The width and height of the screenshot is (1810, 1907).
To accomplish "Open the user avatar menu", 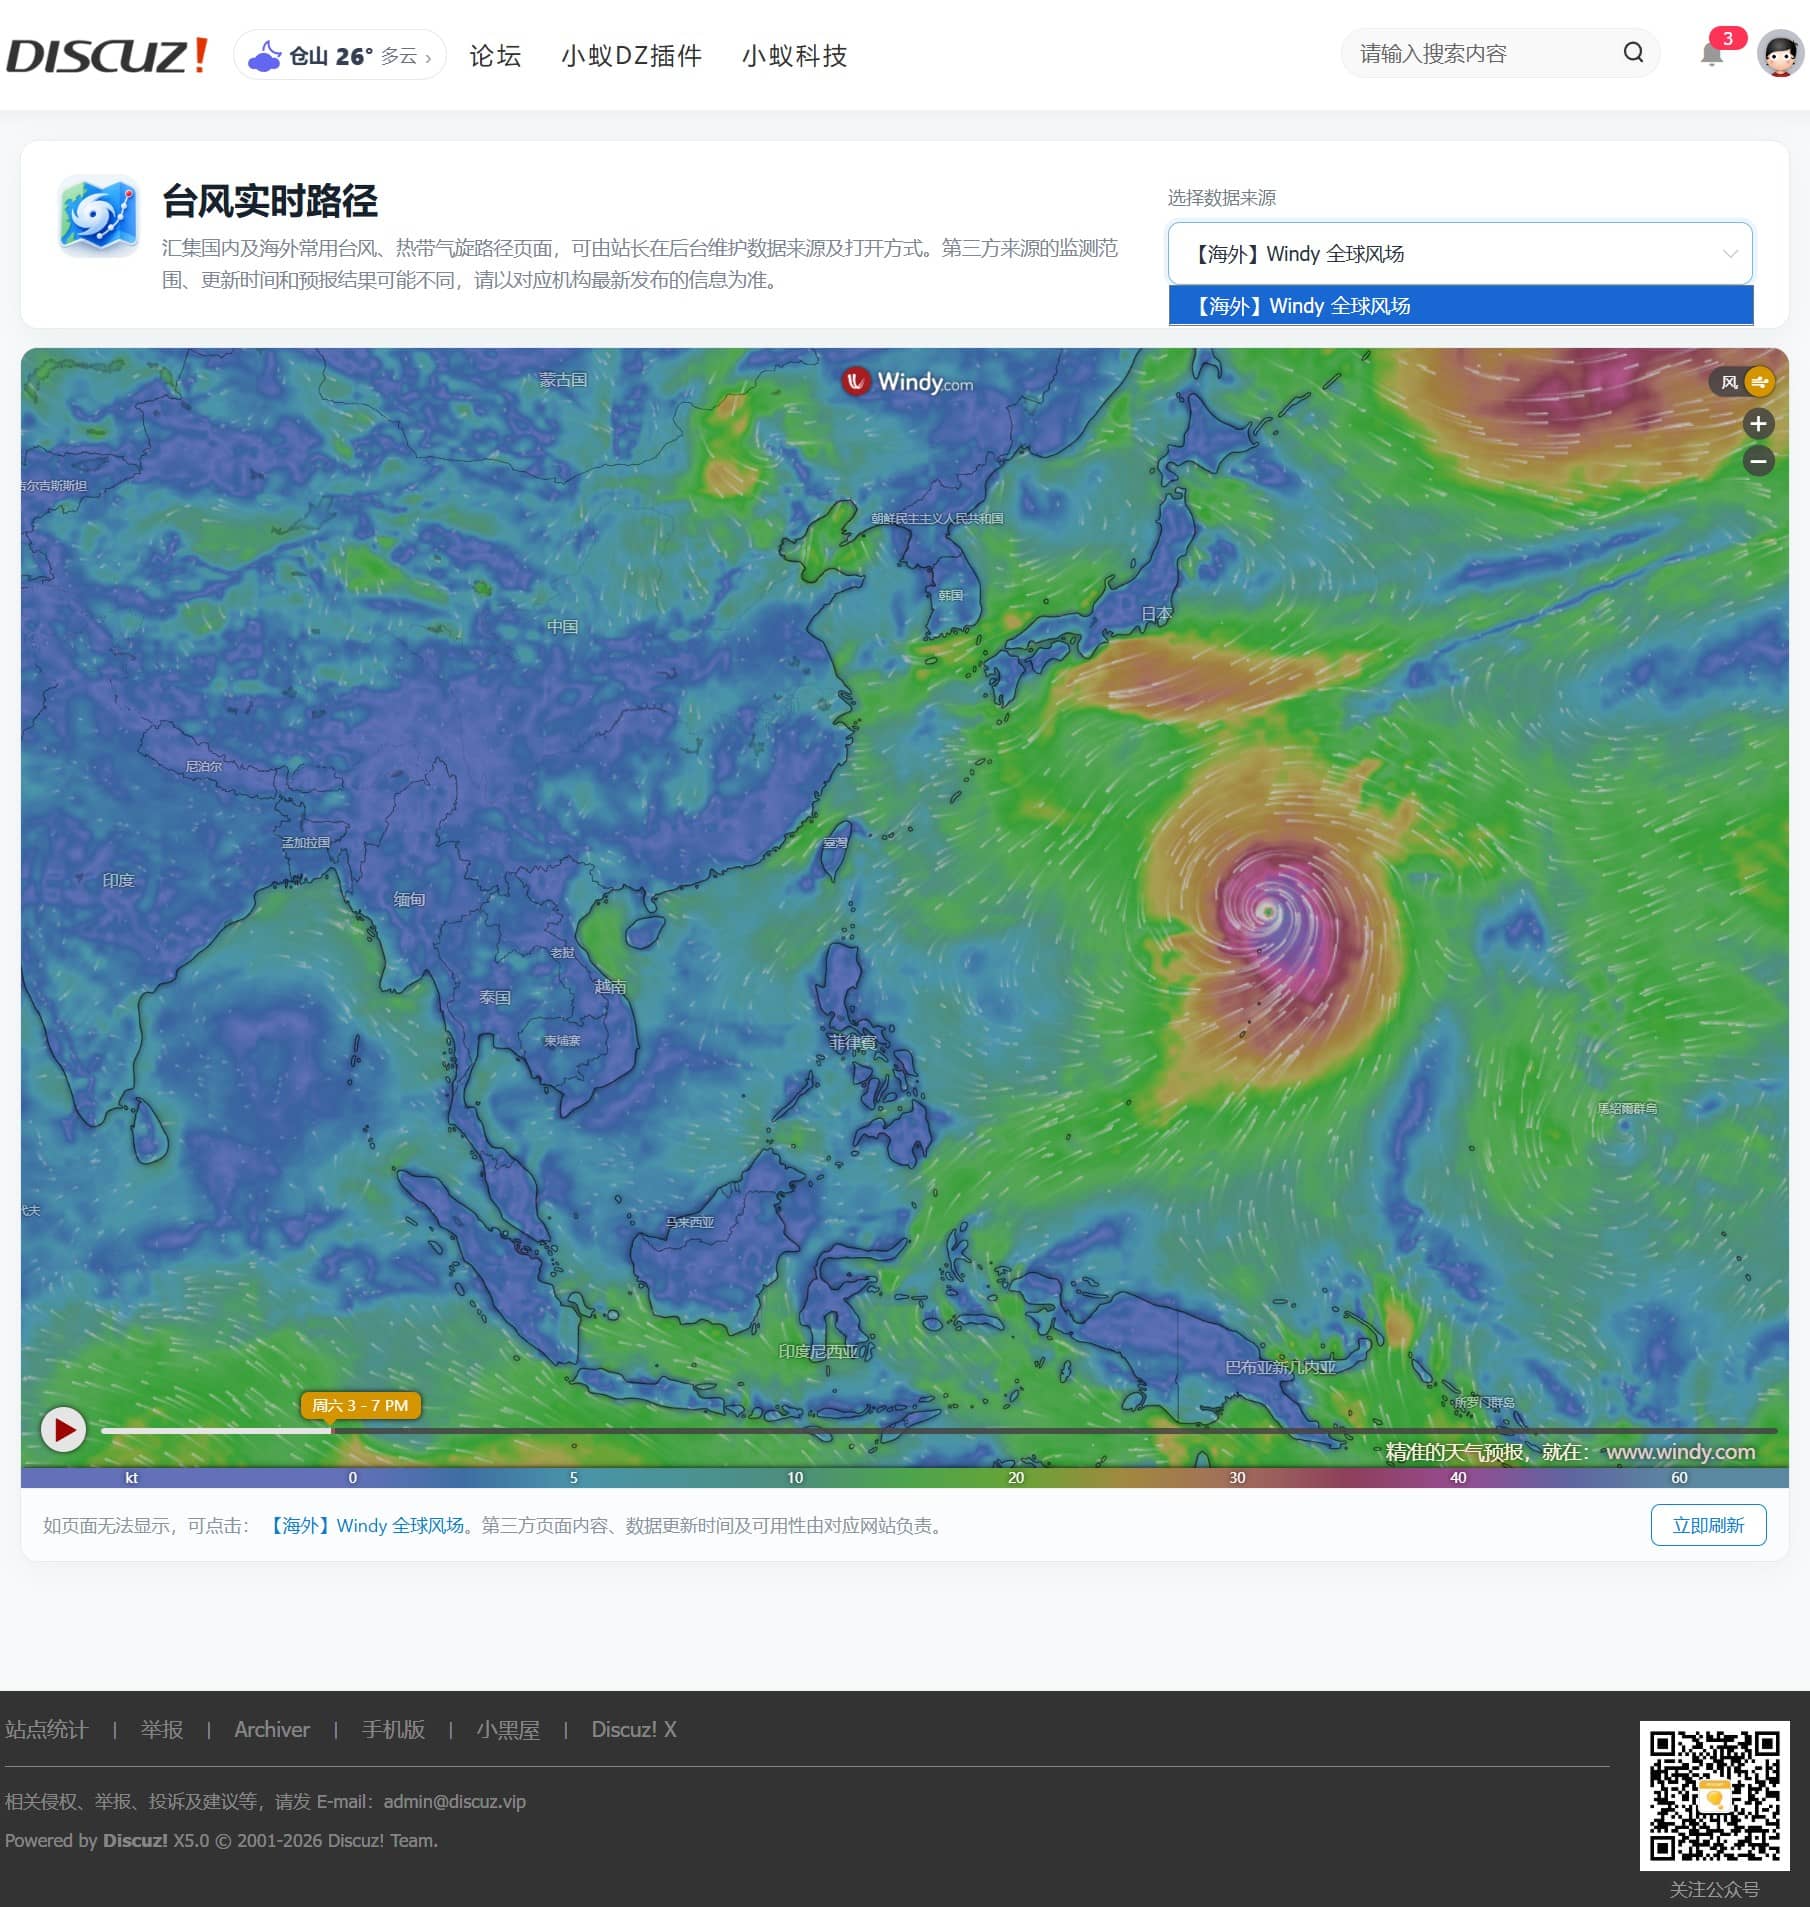I will tap(1780, 54).
